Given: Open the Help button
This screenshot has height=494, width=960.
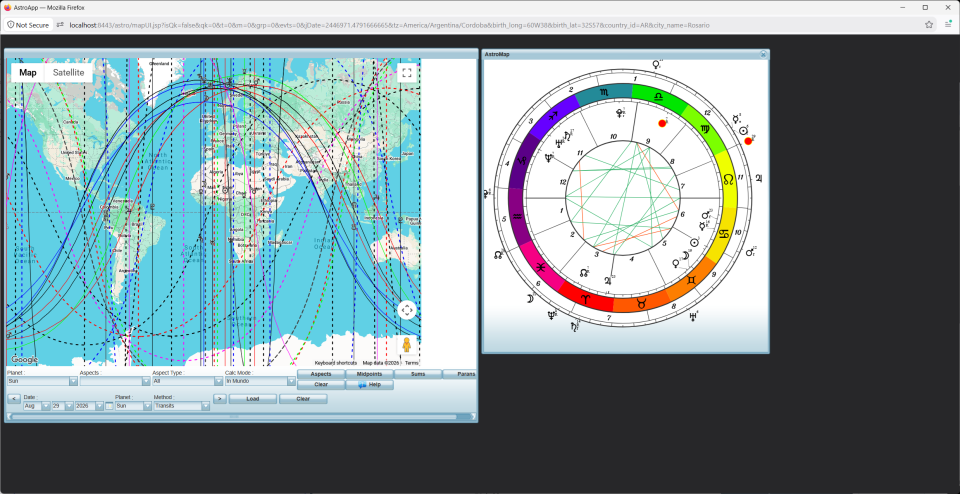Looking at the screenshot, I should point(369,385).
